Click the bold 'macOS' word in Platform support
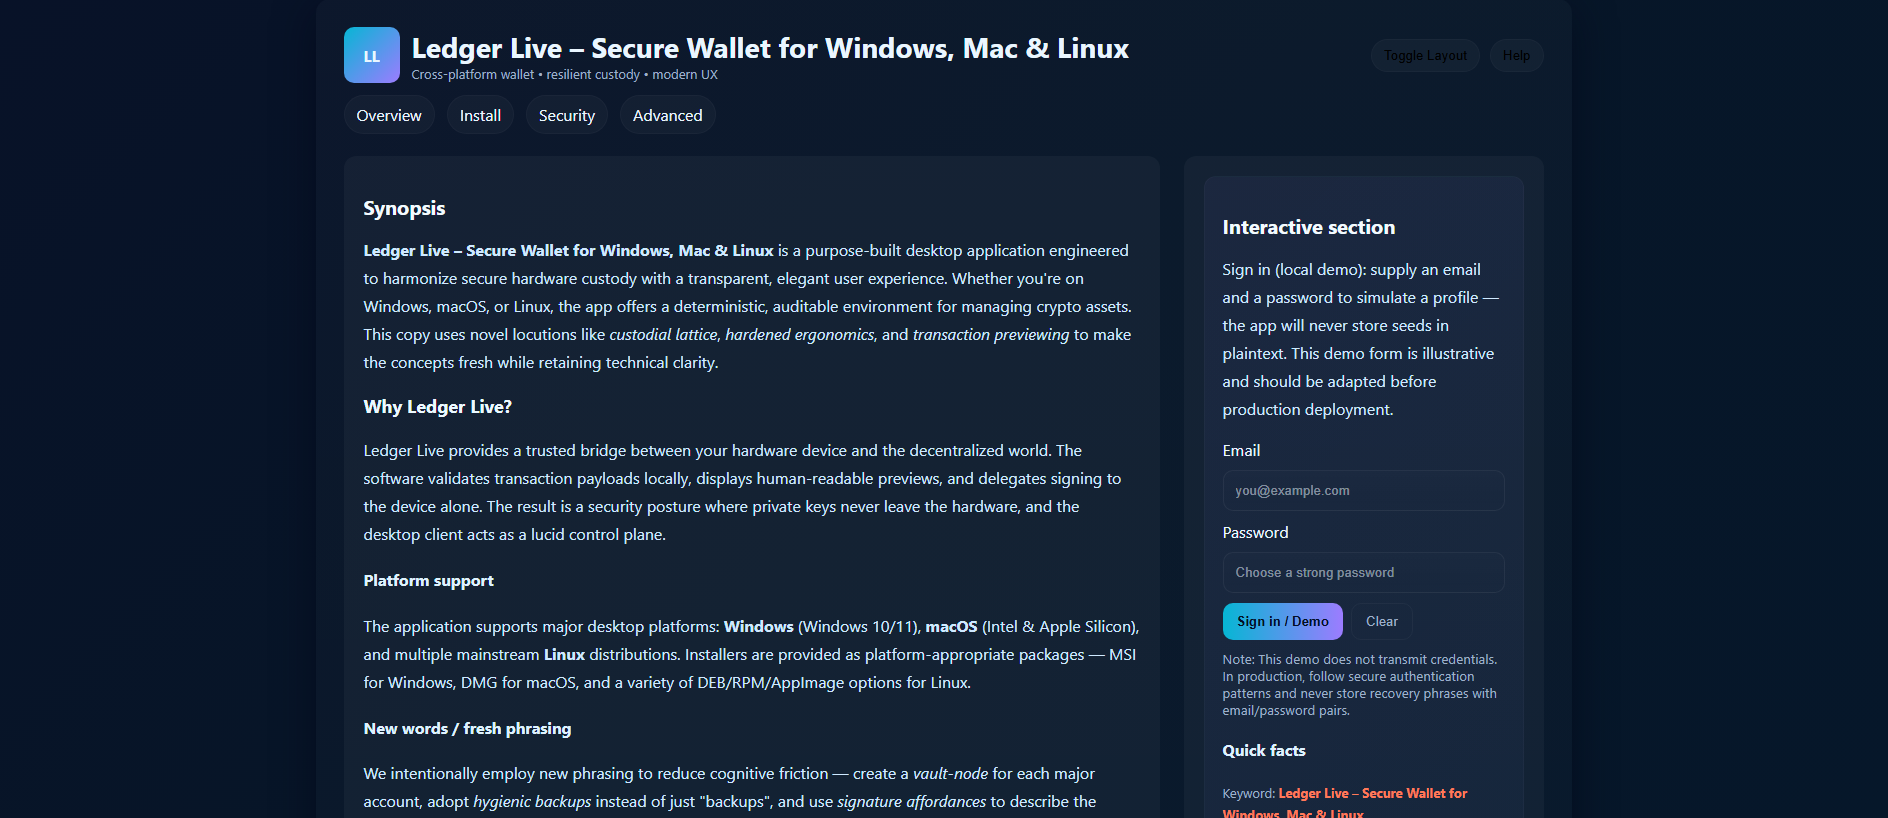1888x818 pixels. (x=951, y=626)
